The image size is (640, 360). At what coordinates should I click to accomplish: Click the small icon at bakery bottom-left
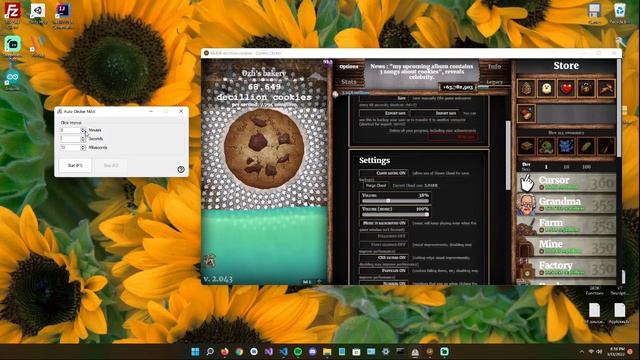pyautogui.click(x=211, y=260)
